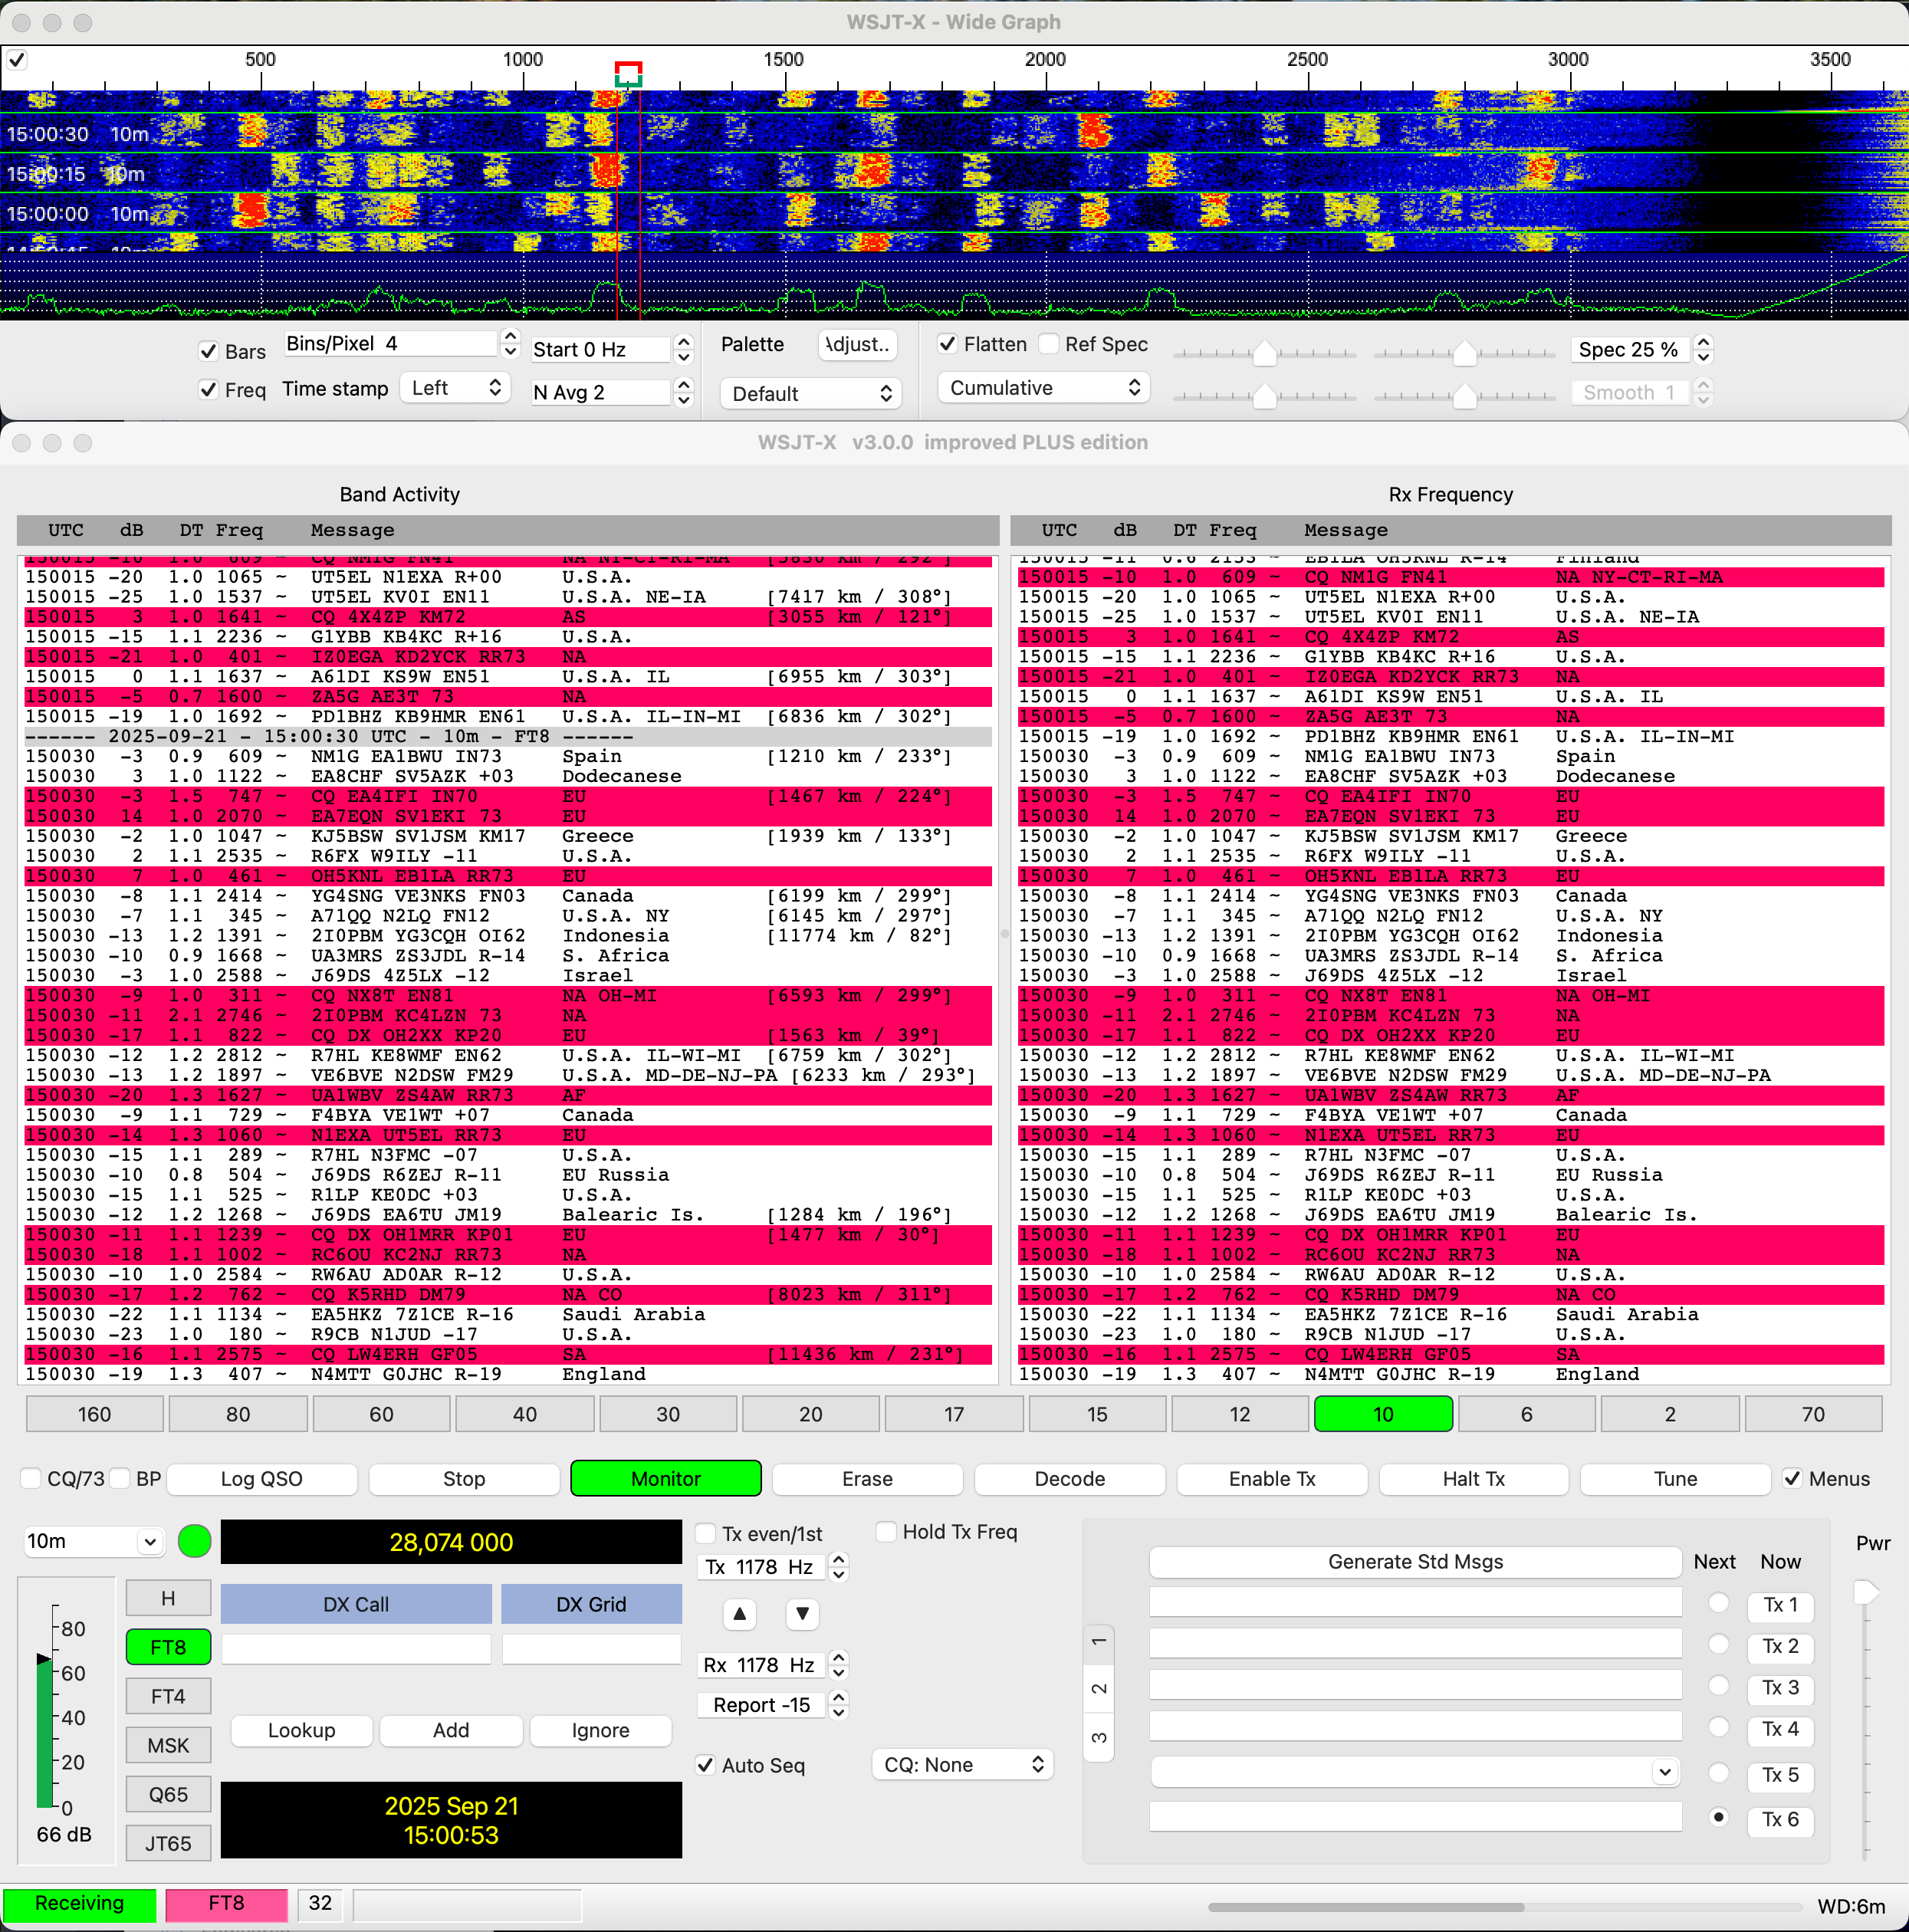Select the FT4 mode button

click(168, 1696)
